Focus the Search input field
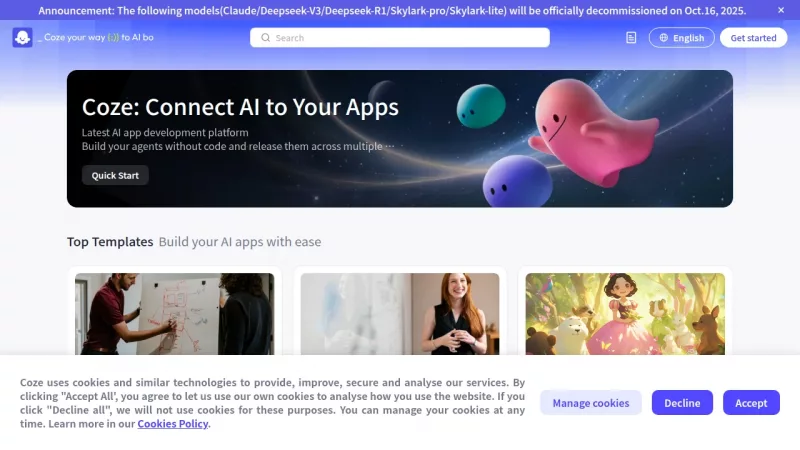 (400, 38)
